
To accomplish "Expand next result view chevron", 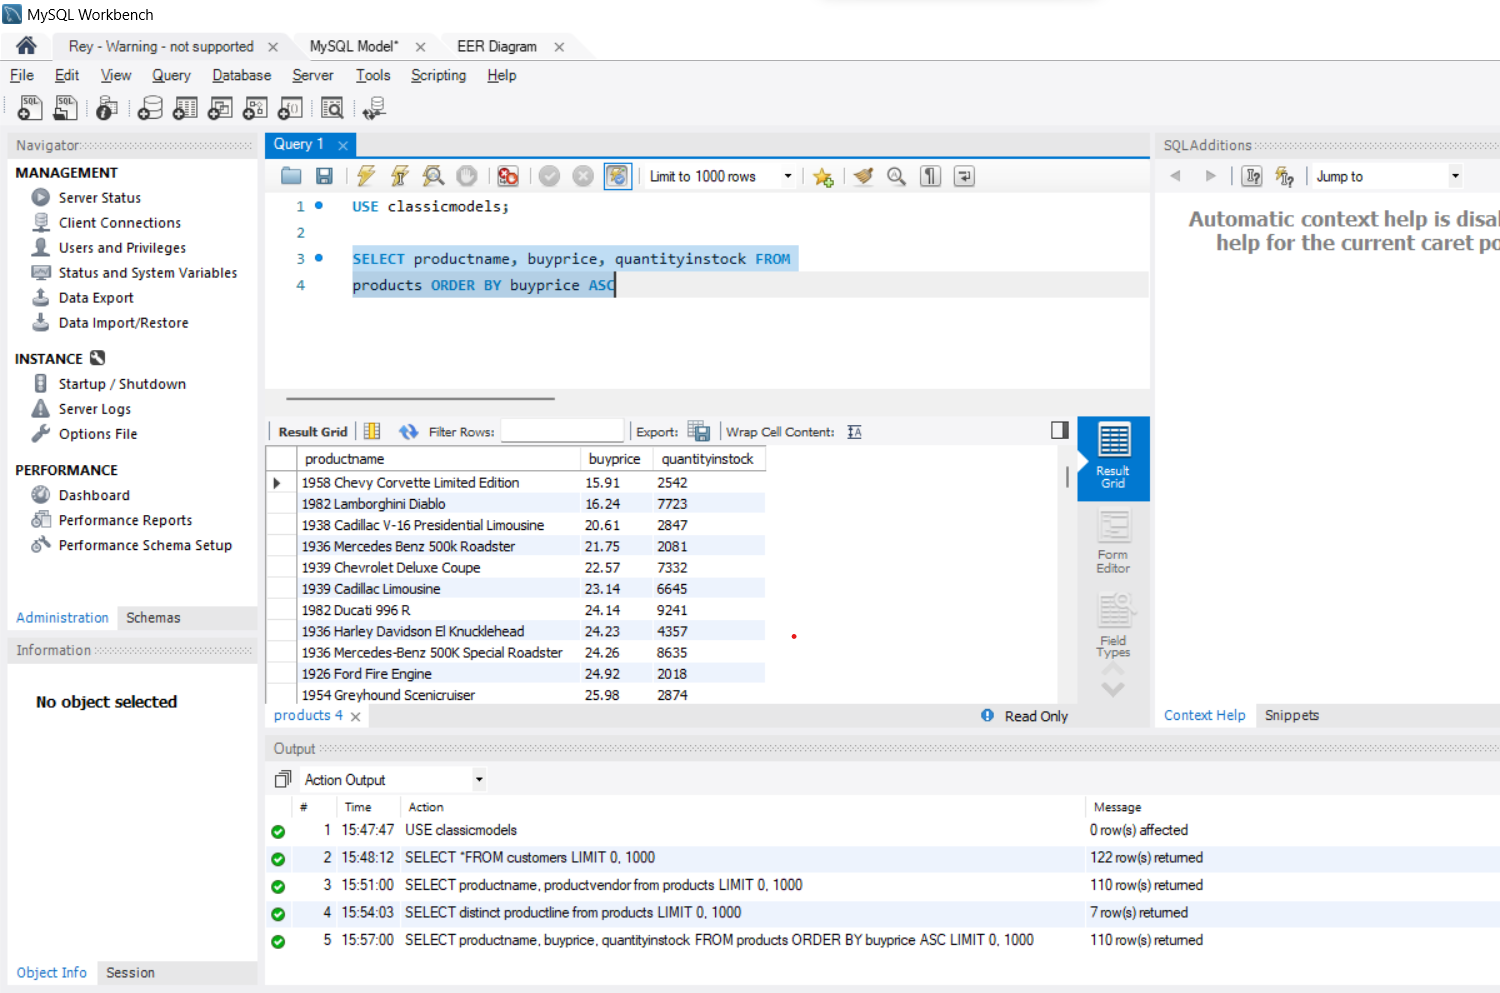I will tap(1113, 690).
